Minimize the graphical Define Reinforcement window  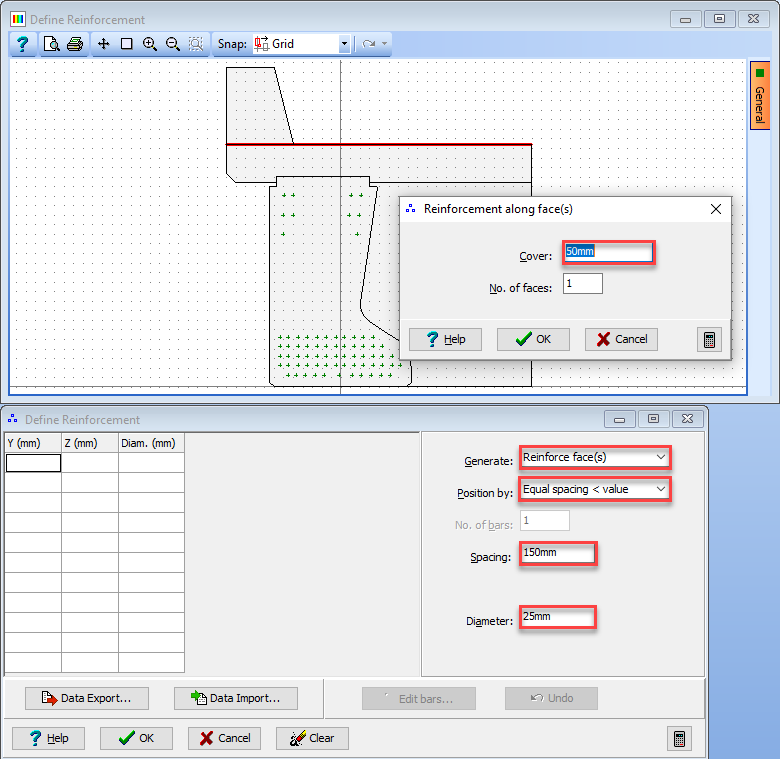point(685,19)
